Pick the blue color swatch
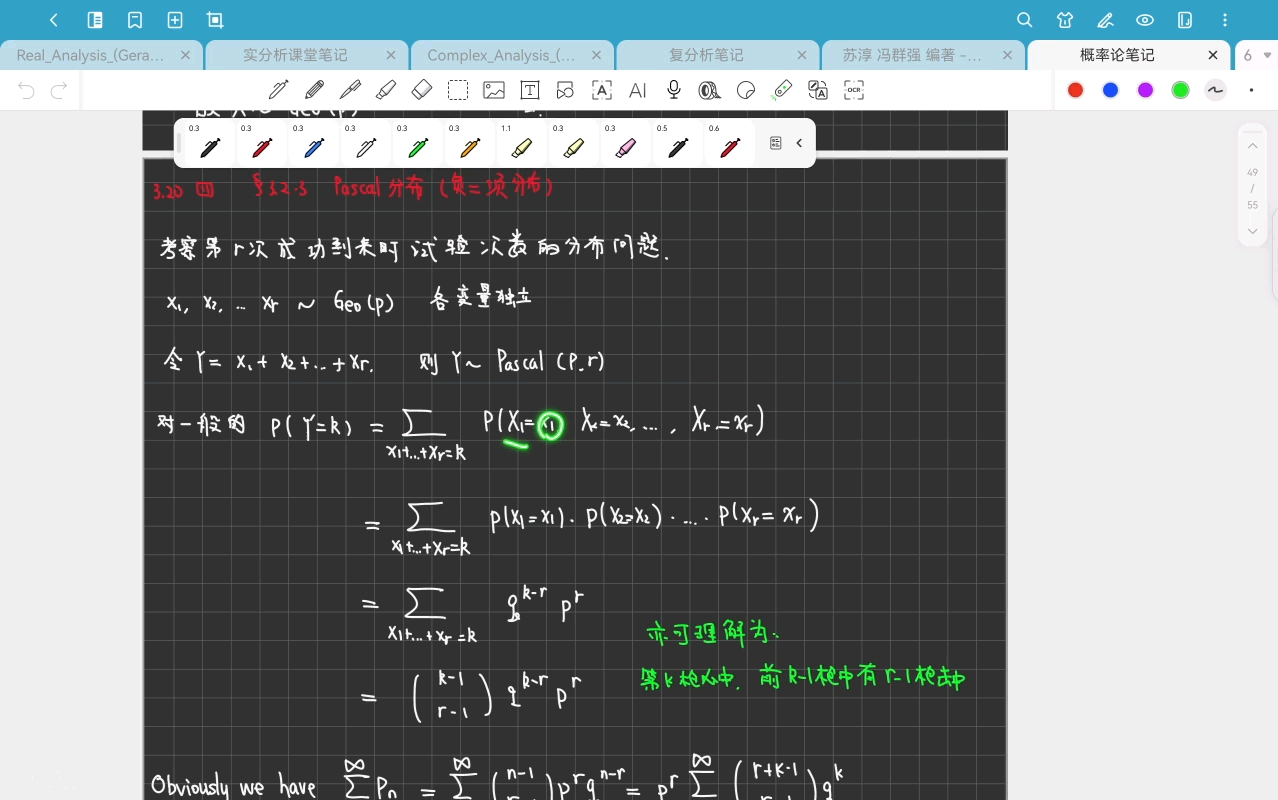This screenshot has height=800, width=1278. tap(1111, 90)
